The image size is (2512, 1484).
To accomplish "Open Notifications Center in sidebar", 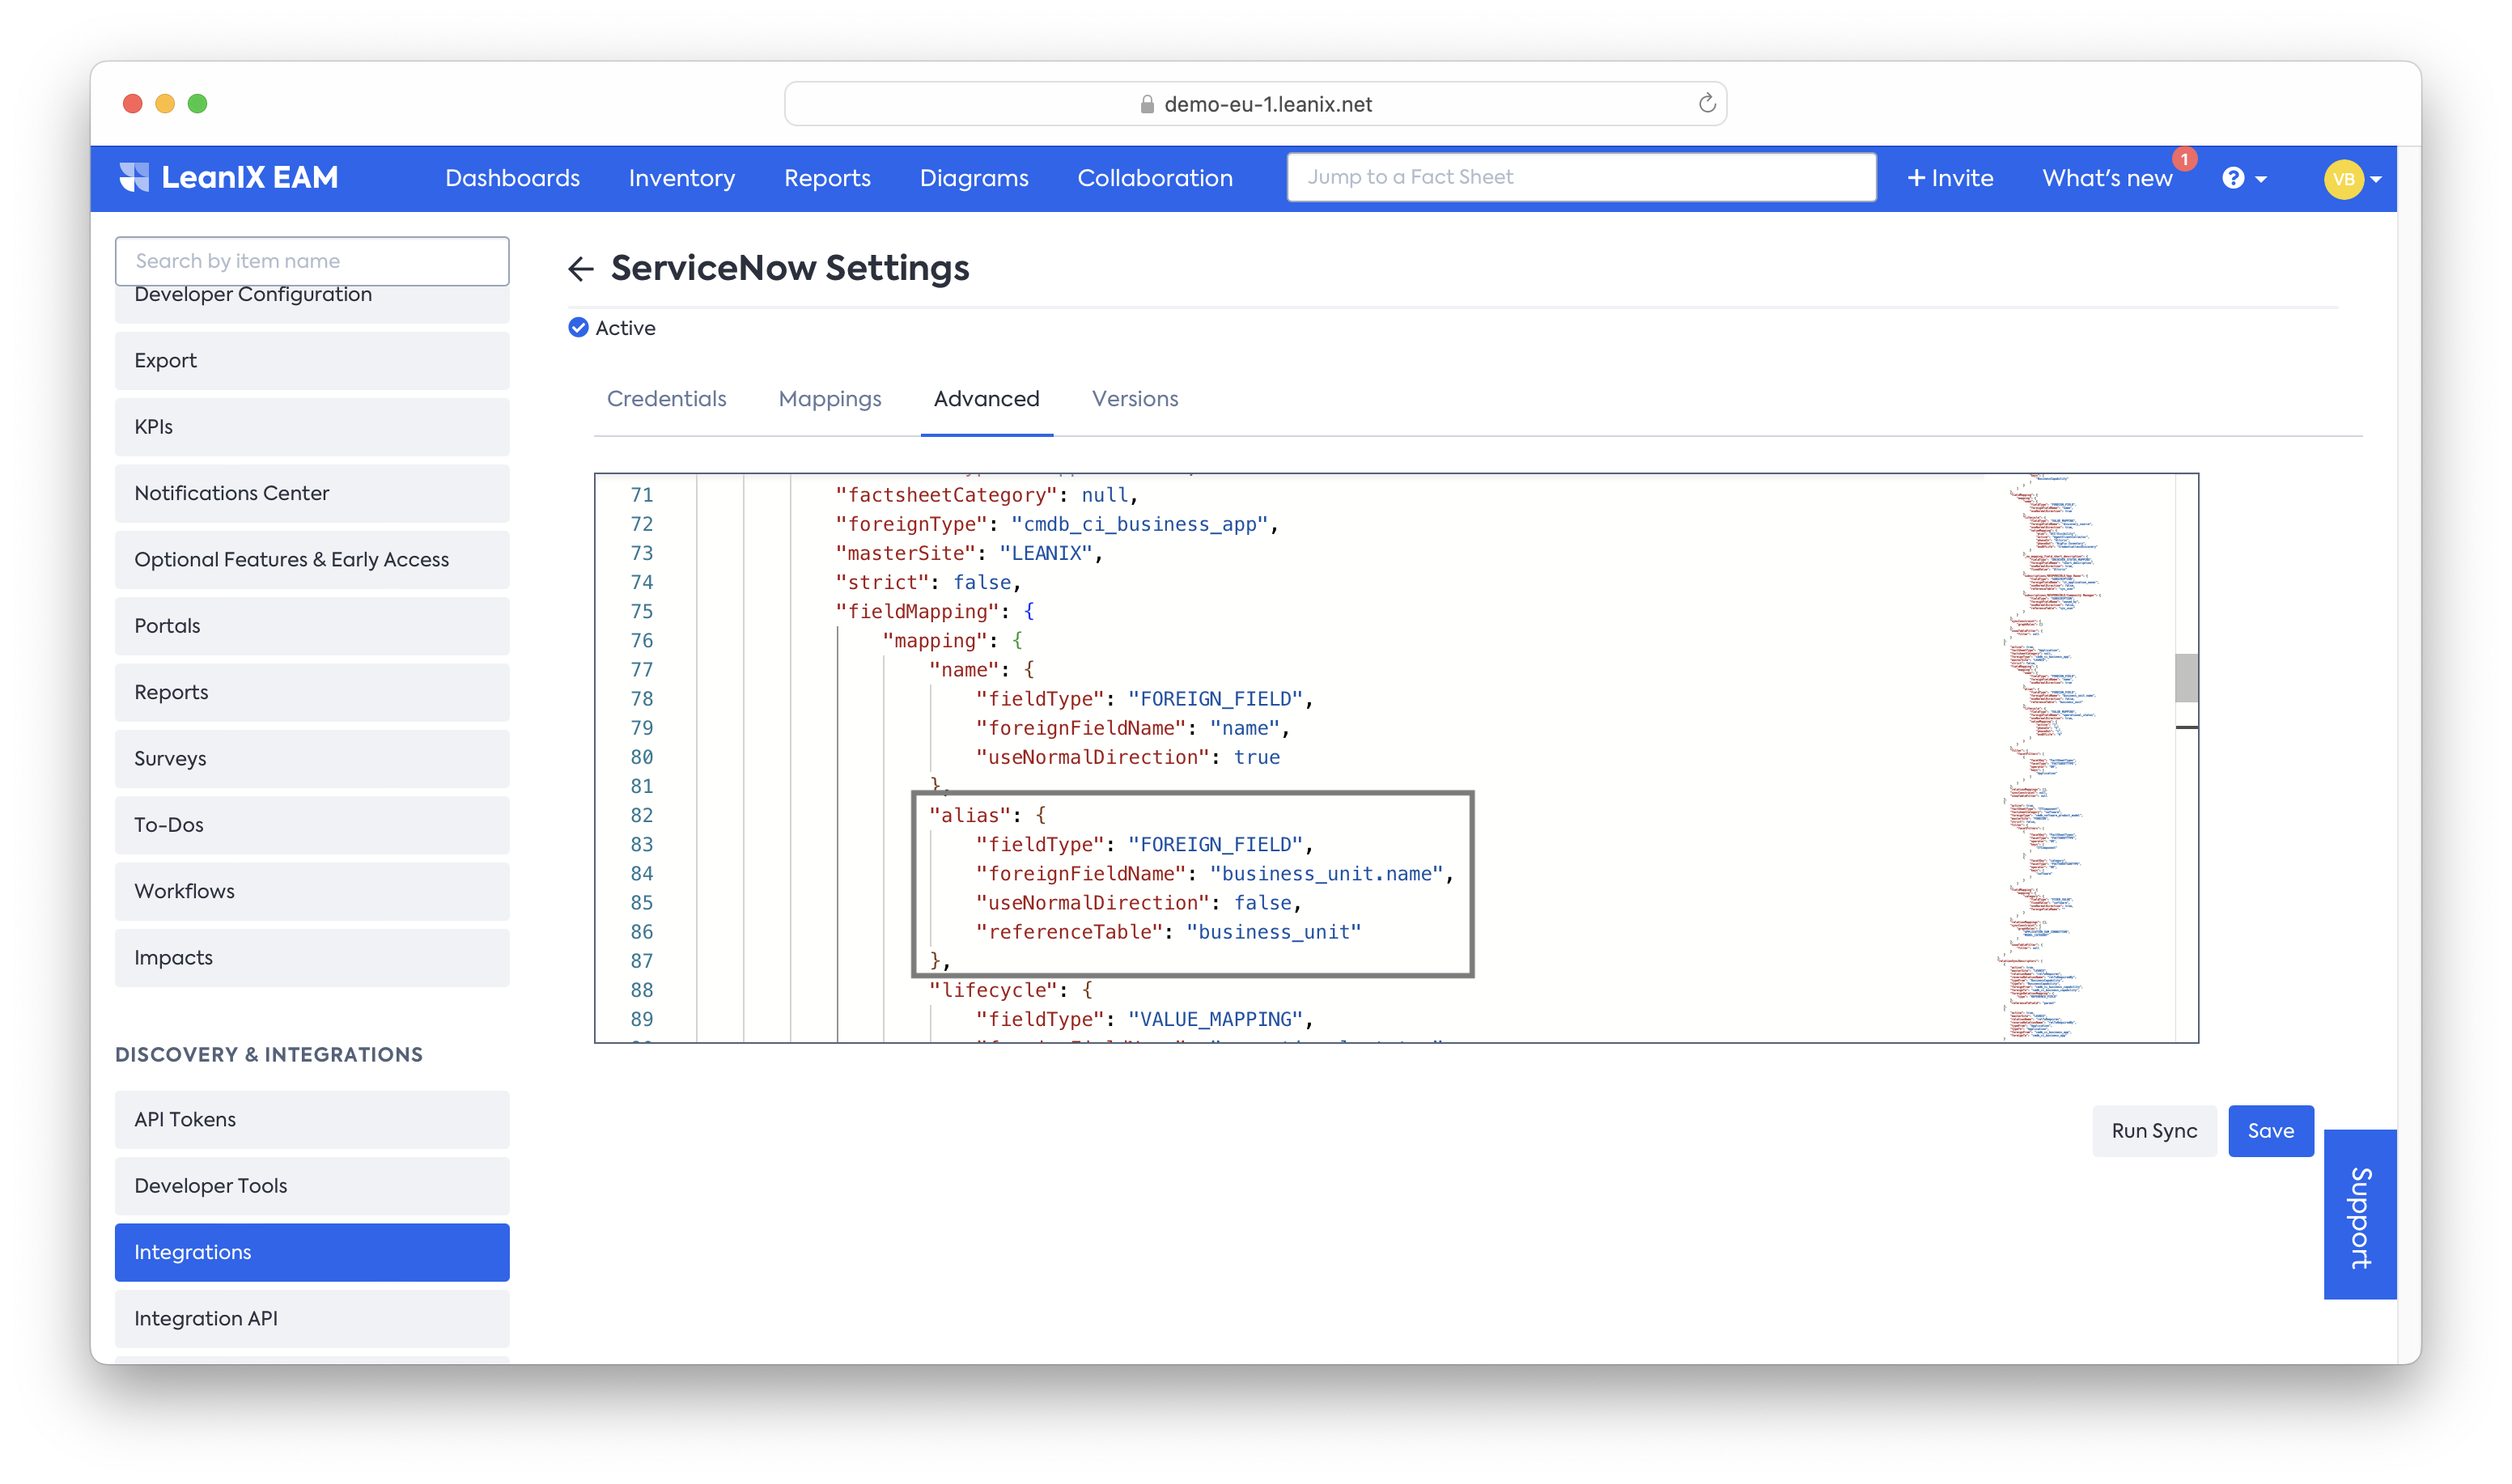I will tap(312, 493).
